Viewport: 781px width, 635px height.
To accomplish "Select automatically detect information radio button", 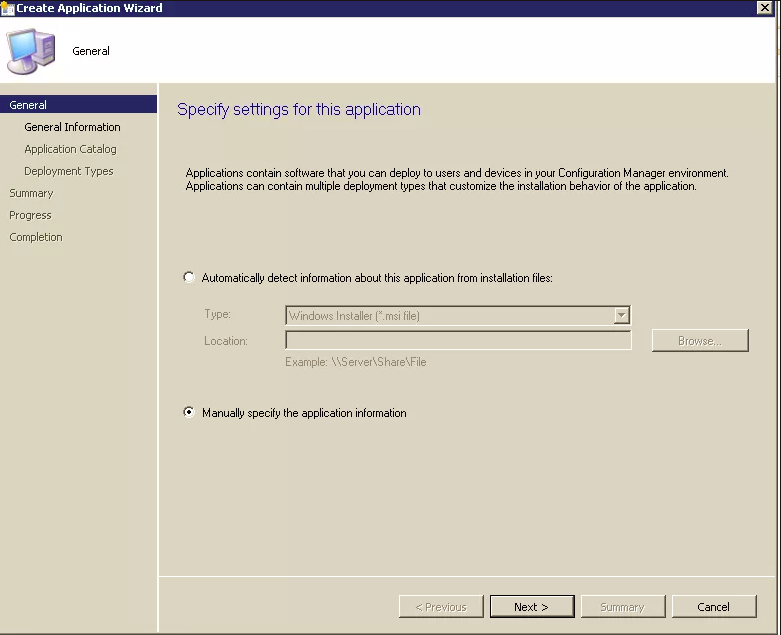I will click(x=188, y=277).
